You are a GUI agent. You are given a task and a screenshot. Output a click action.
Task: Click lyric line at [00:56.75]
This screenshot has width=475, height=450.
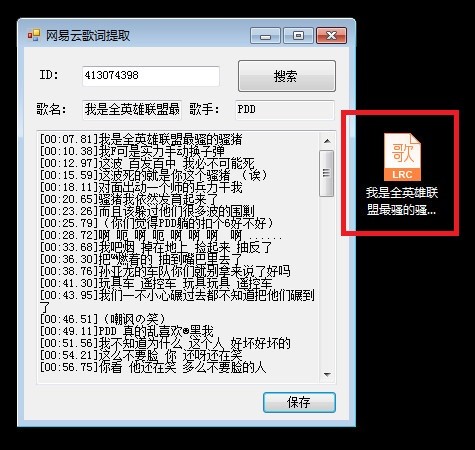click(153, 367)
